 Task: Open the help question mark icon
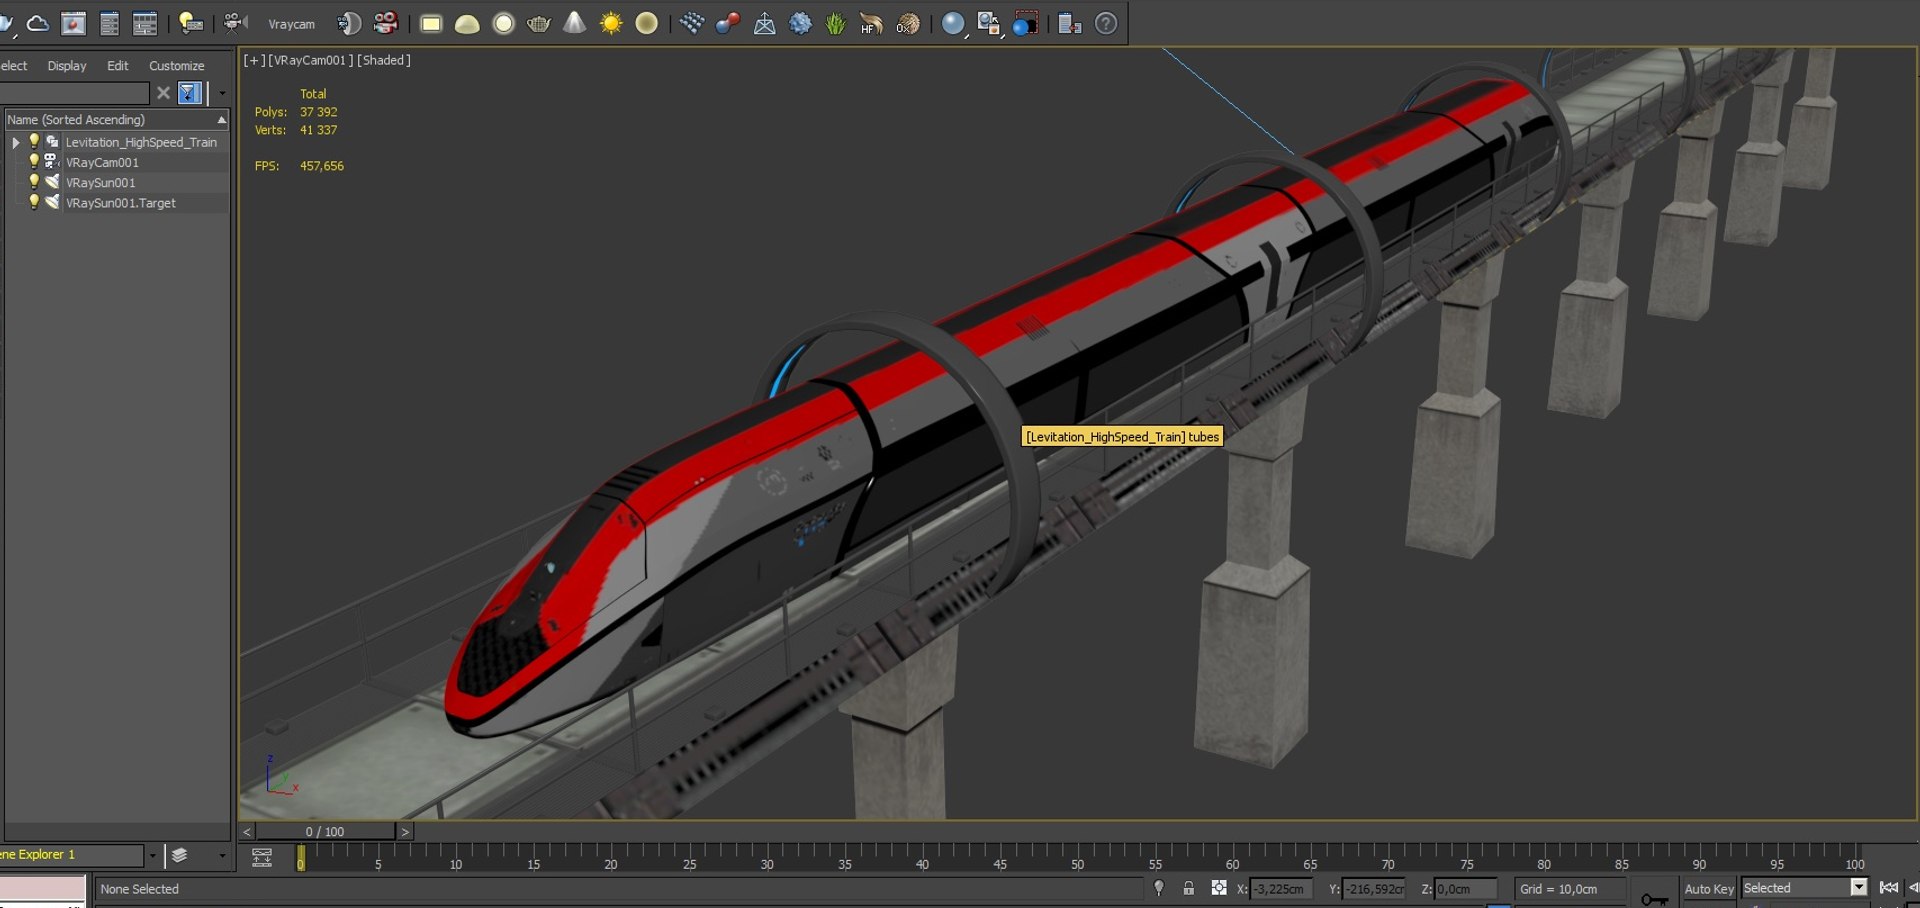pos(1106,23)
